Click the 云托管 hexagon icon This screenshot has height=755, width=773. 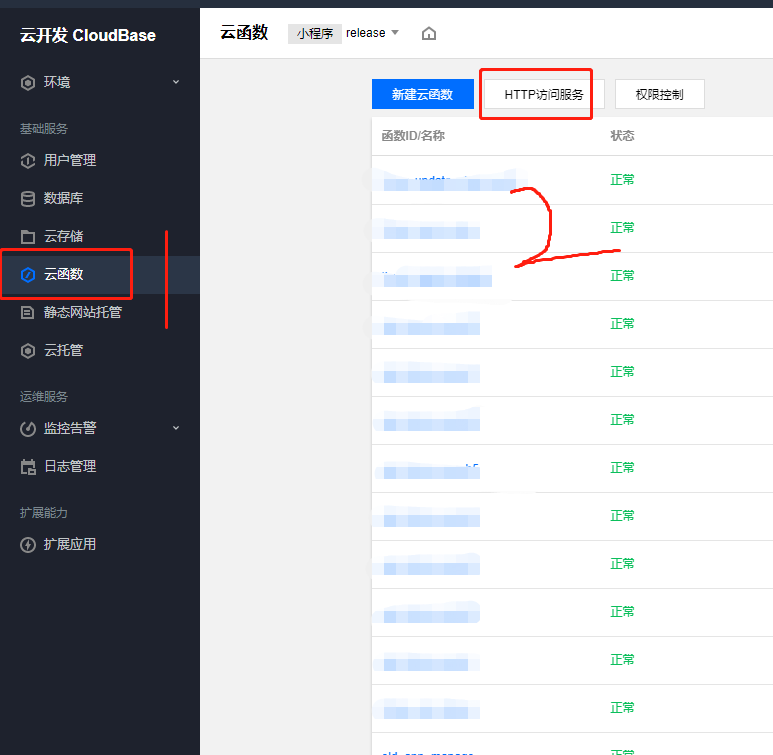coord(28,351)
